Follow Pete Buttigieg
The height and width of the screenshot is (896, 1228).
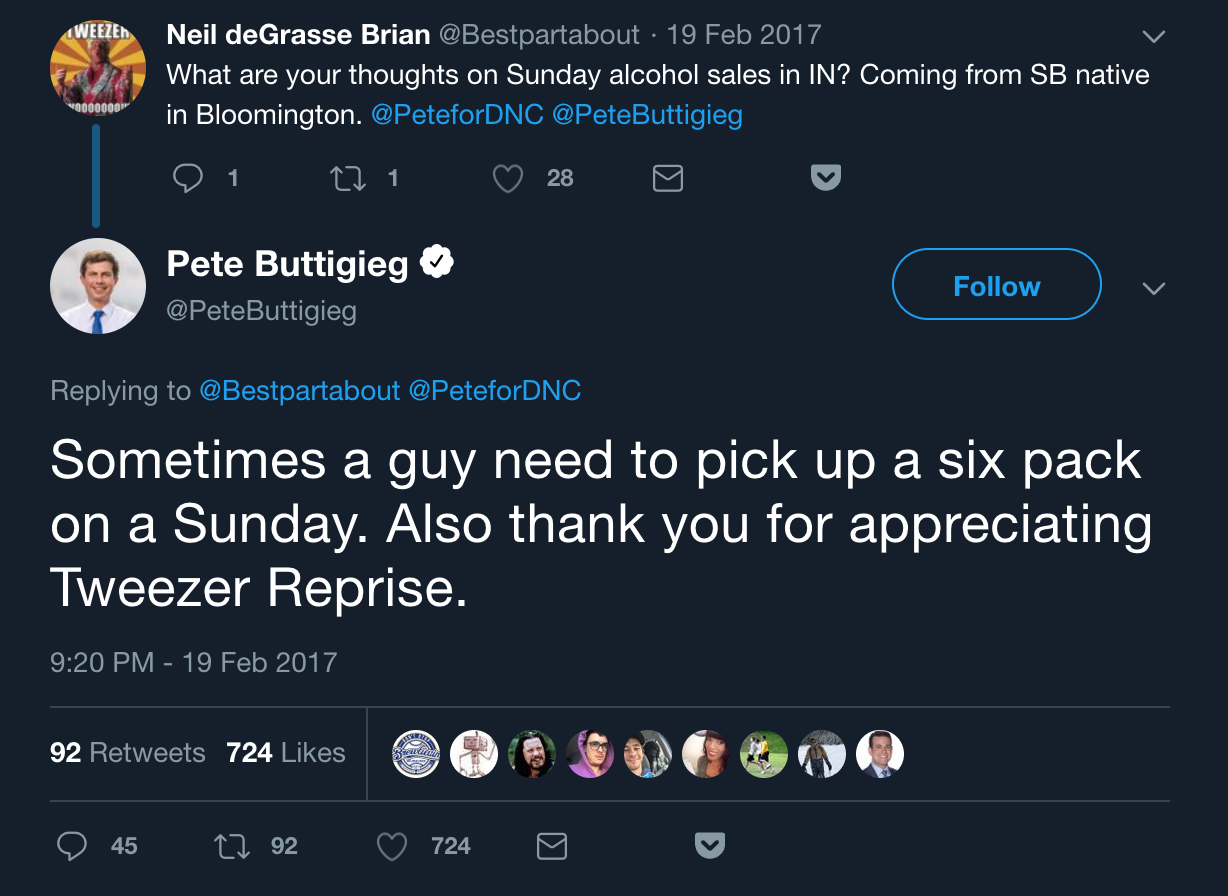click(x=996, y=285)
